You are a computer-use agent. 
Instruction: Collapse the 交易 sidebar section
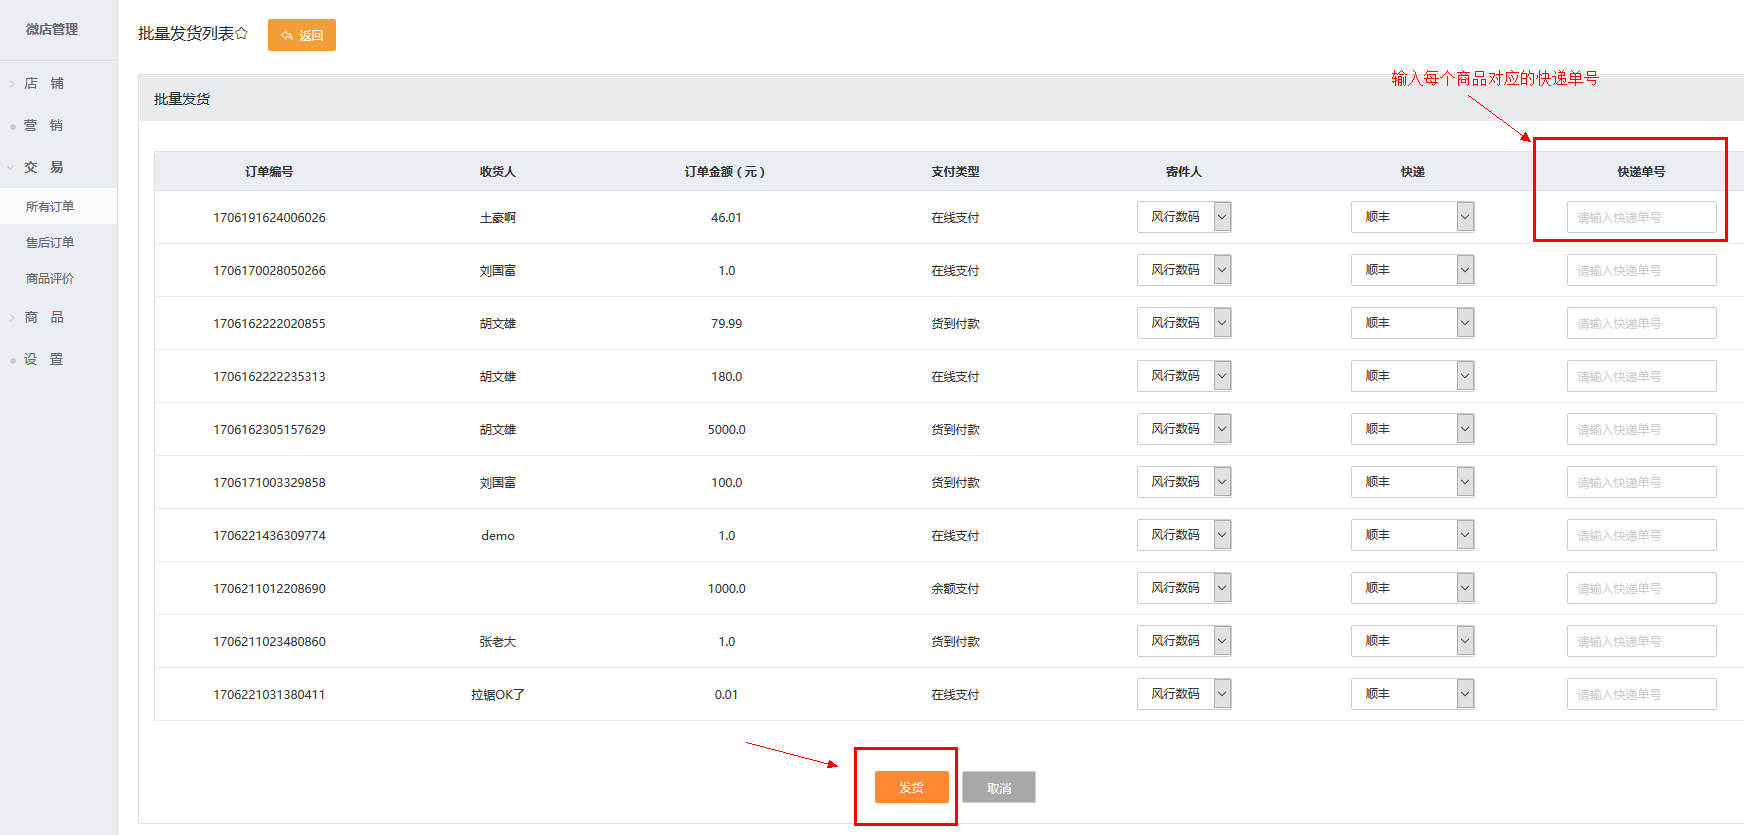click(x=44, y=167)
